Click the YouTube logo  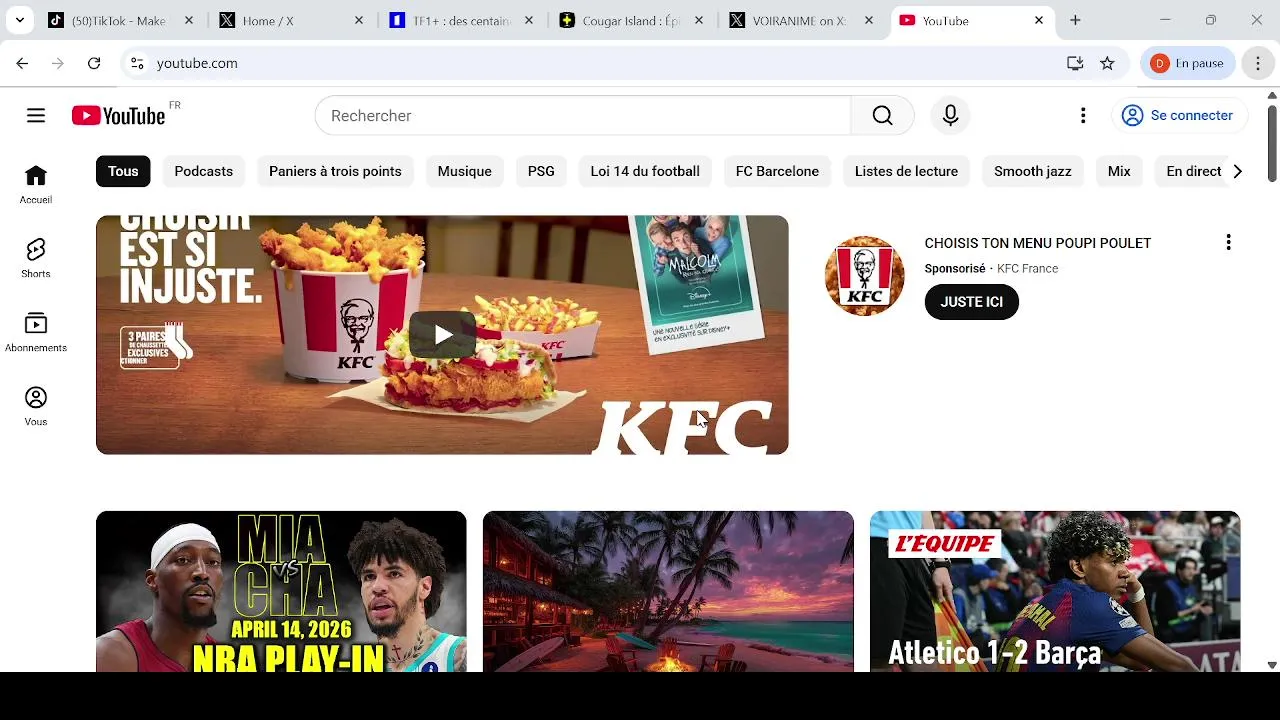coord(118,116)
